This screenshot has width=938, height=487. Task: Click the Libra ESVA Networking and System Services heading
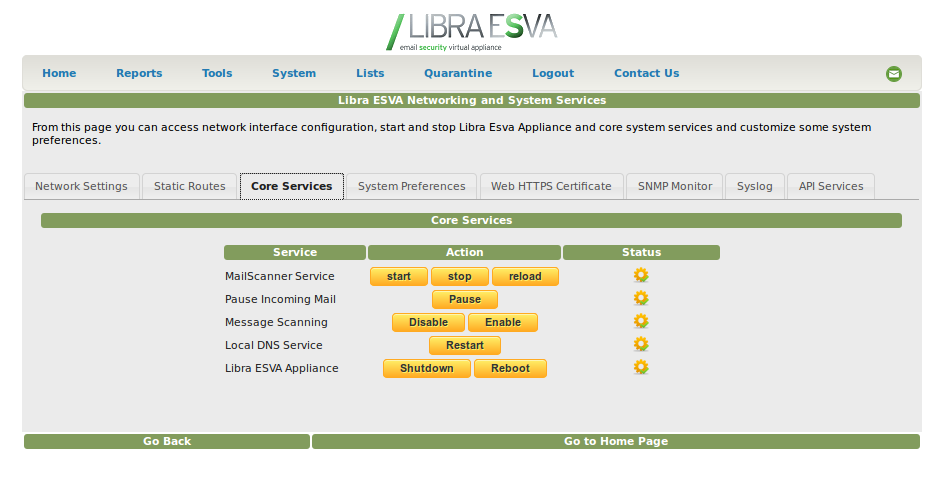click(472, 100)
